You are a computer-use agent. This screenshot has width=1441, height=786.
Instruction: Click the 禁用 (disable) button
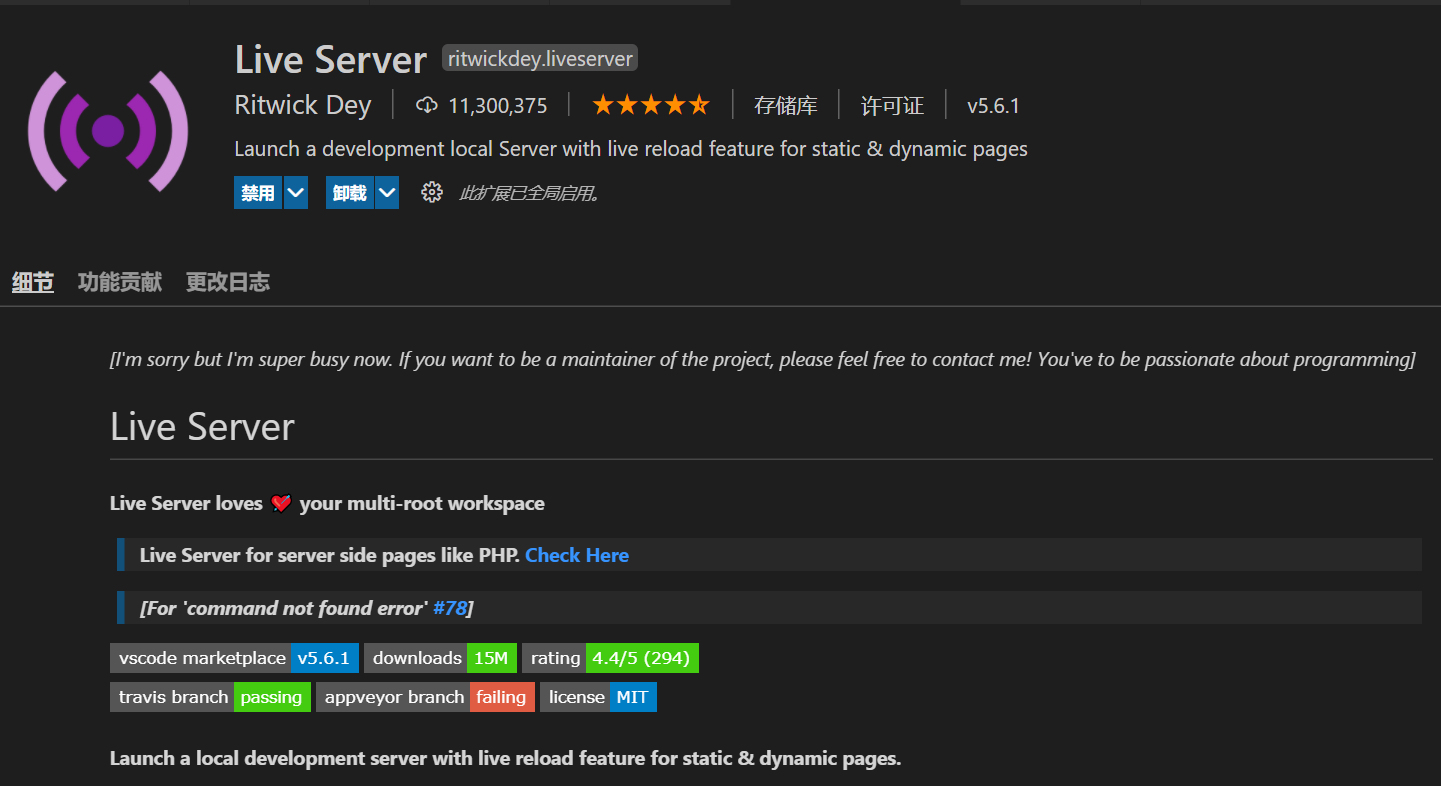tap(258, 193)
